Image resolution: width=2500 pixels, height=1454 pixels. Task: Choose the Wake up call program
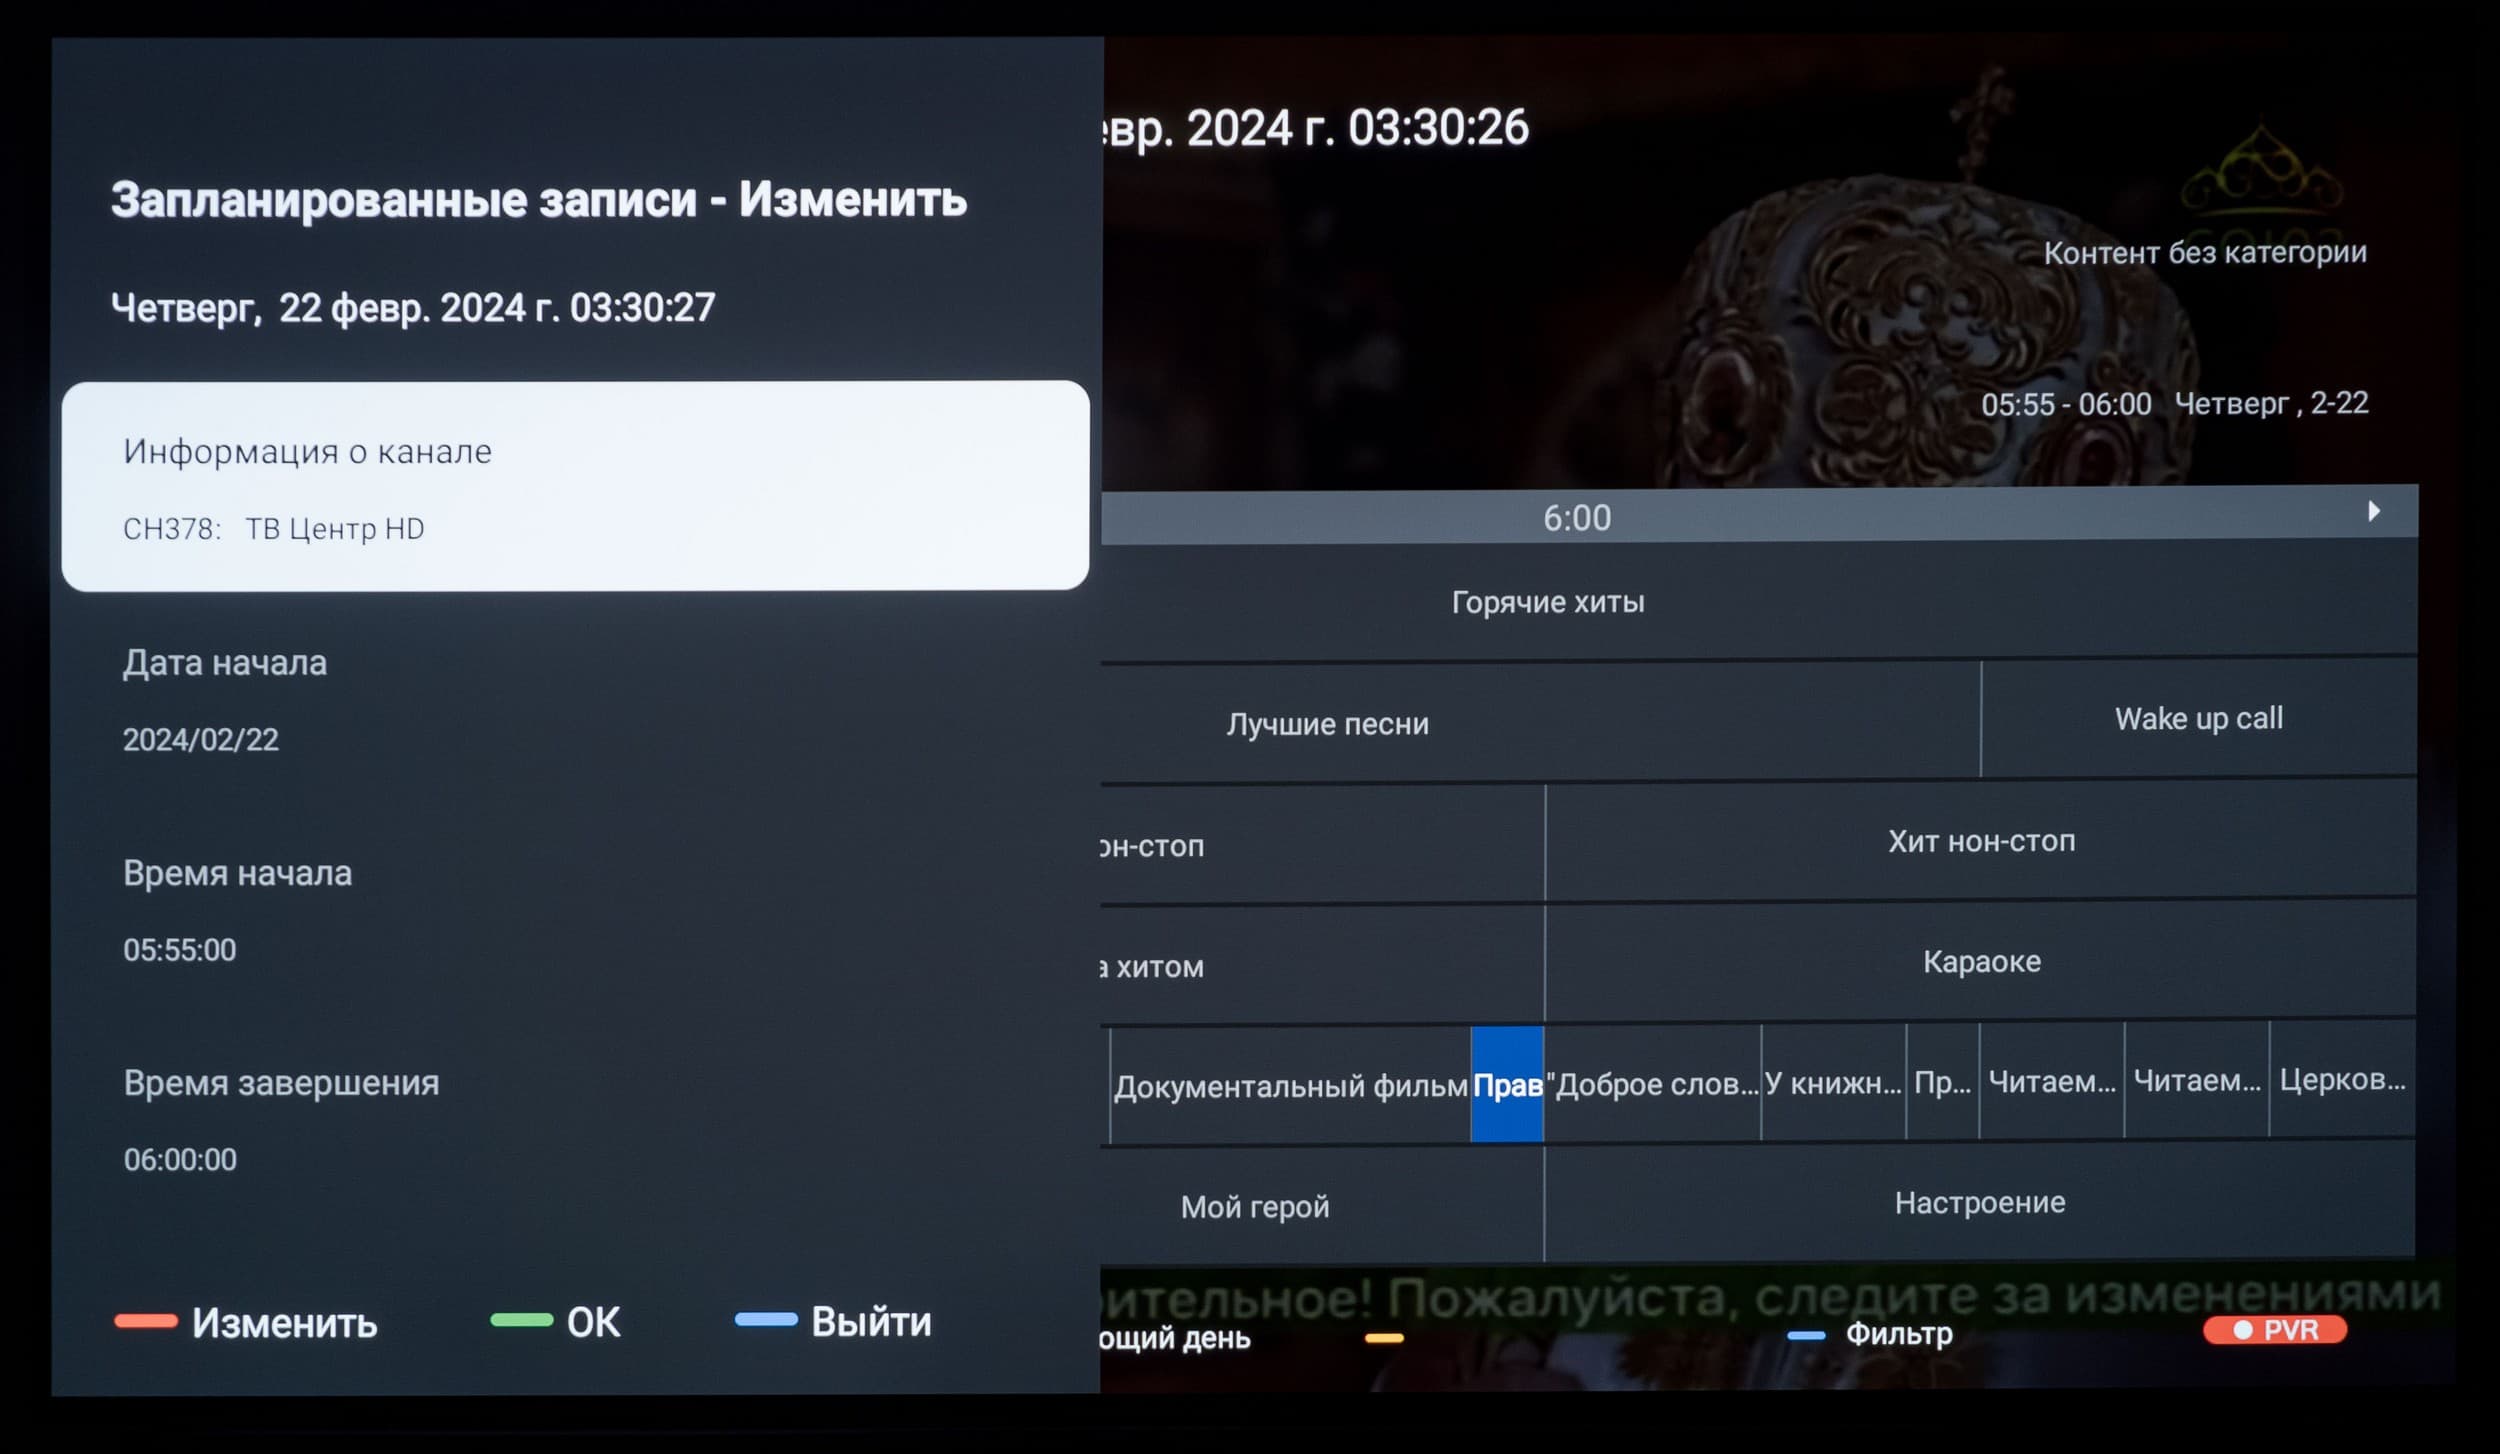click(2198, 719)
